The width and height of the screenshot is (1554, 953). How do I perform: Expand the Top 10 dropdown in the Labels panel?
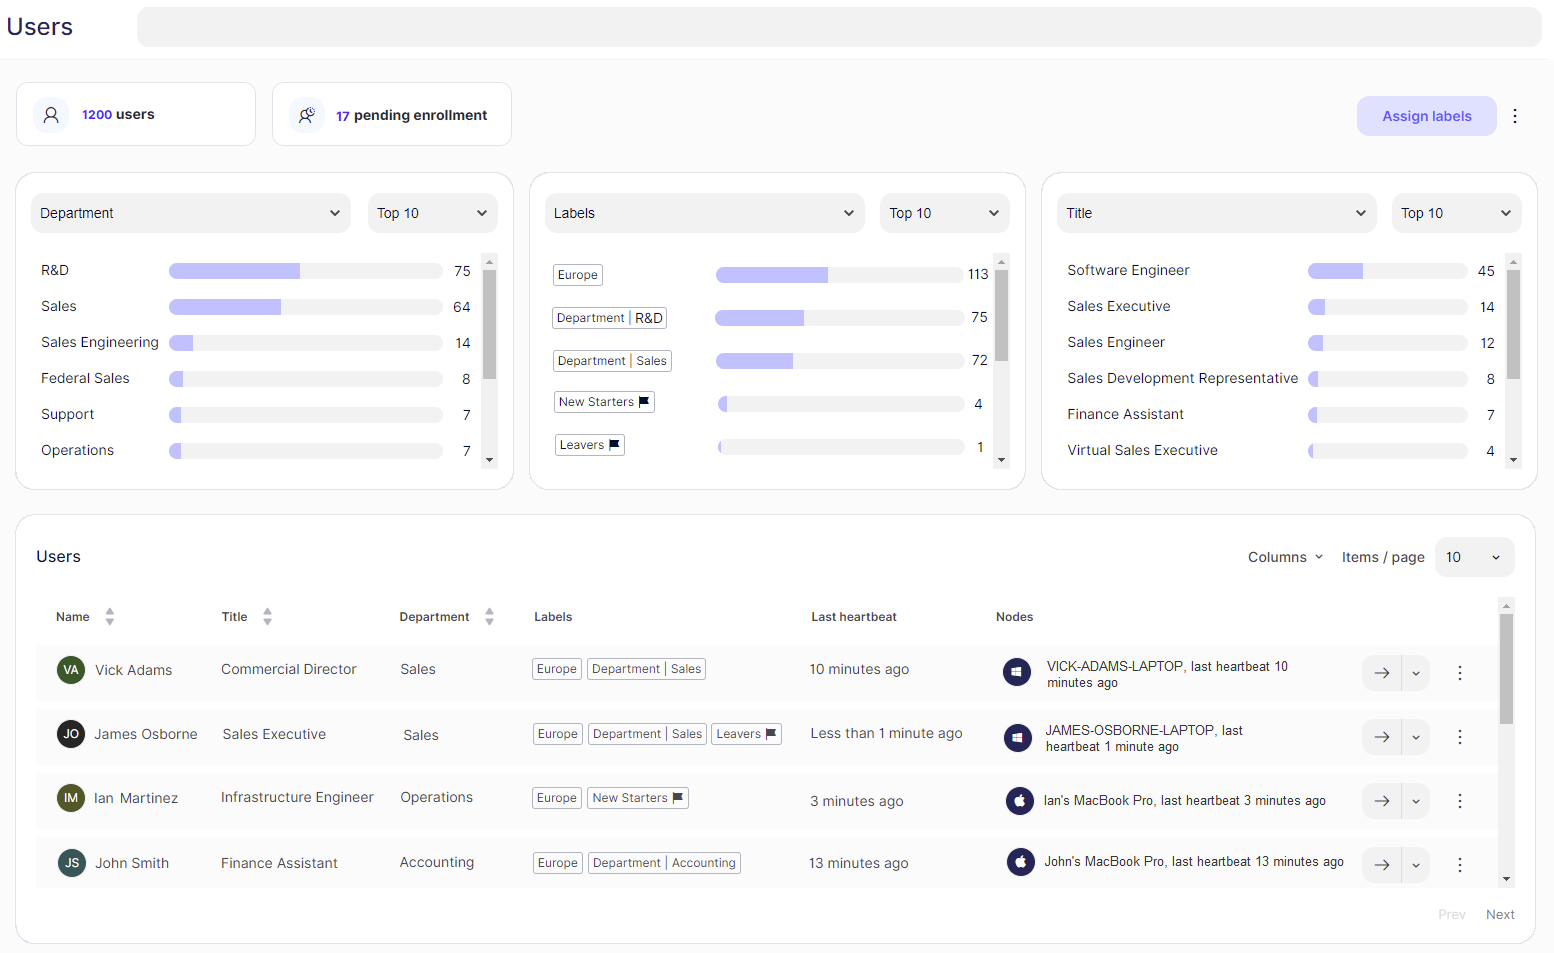coord(943,213)
